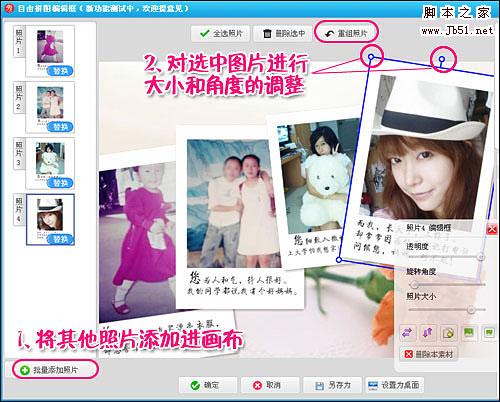The height and width of the screenshot is (402, 500).
Task: Click the top-left corner resize handle of selected photo
Action: tap(371, 57)
